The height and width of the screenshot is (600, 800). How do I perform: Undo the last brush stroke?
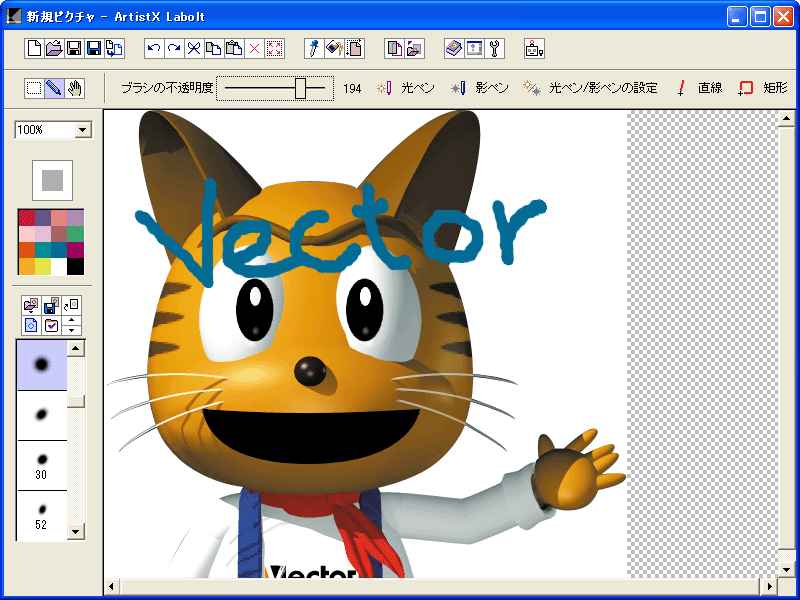(x=154, y=48)
